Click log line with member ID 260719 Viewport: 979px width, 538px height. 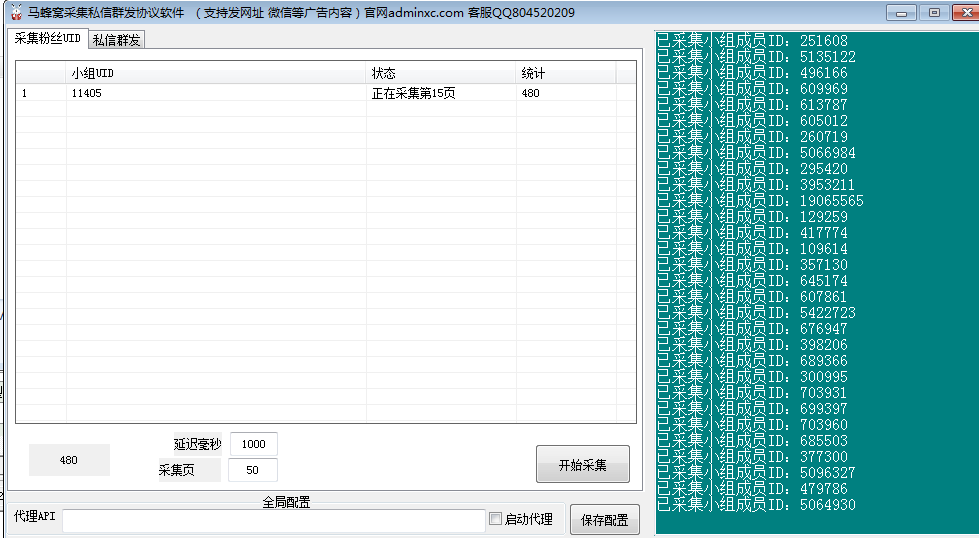[752, 137]
